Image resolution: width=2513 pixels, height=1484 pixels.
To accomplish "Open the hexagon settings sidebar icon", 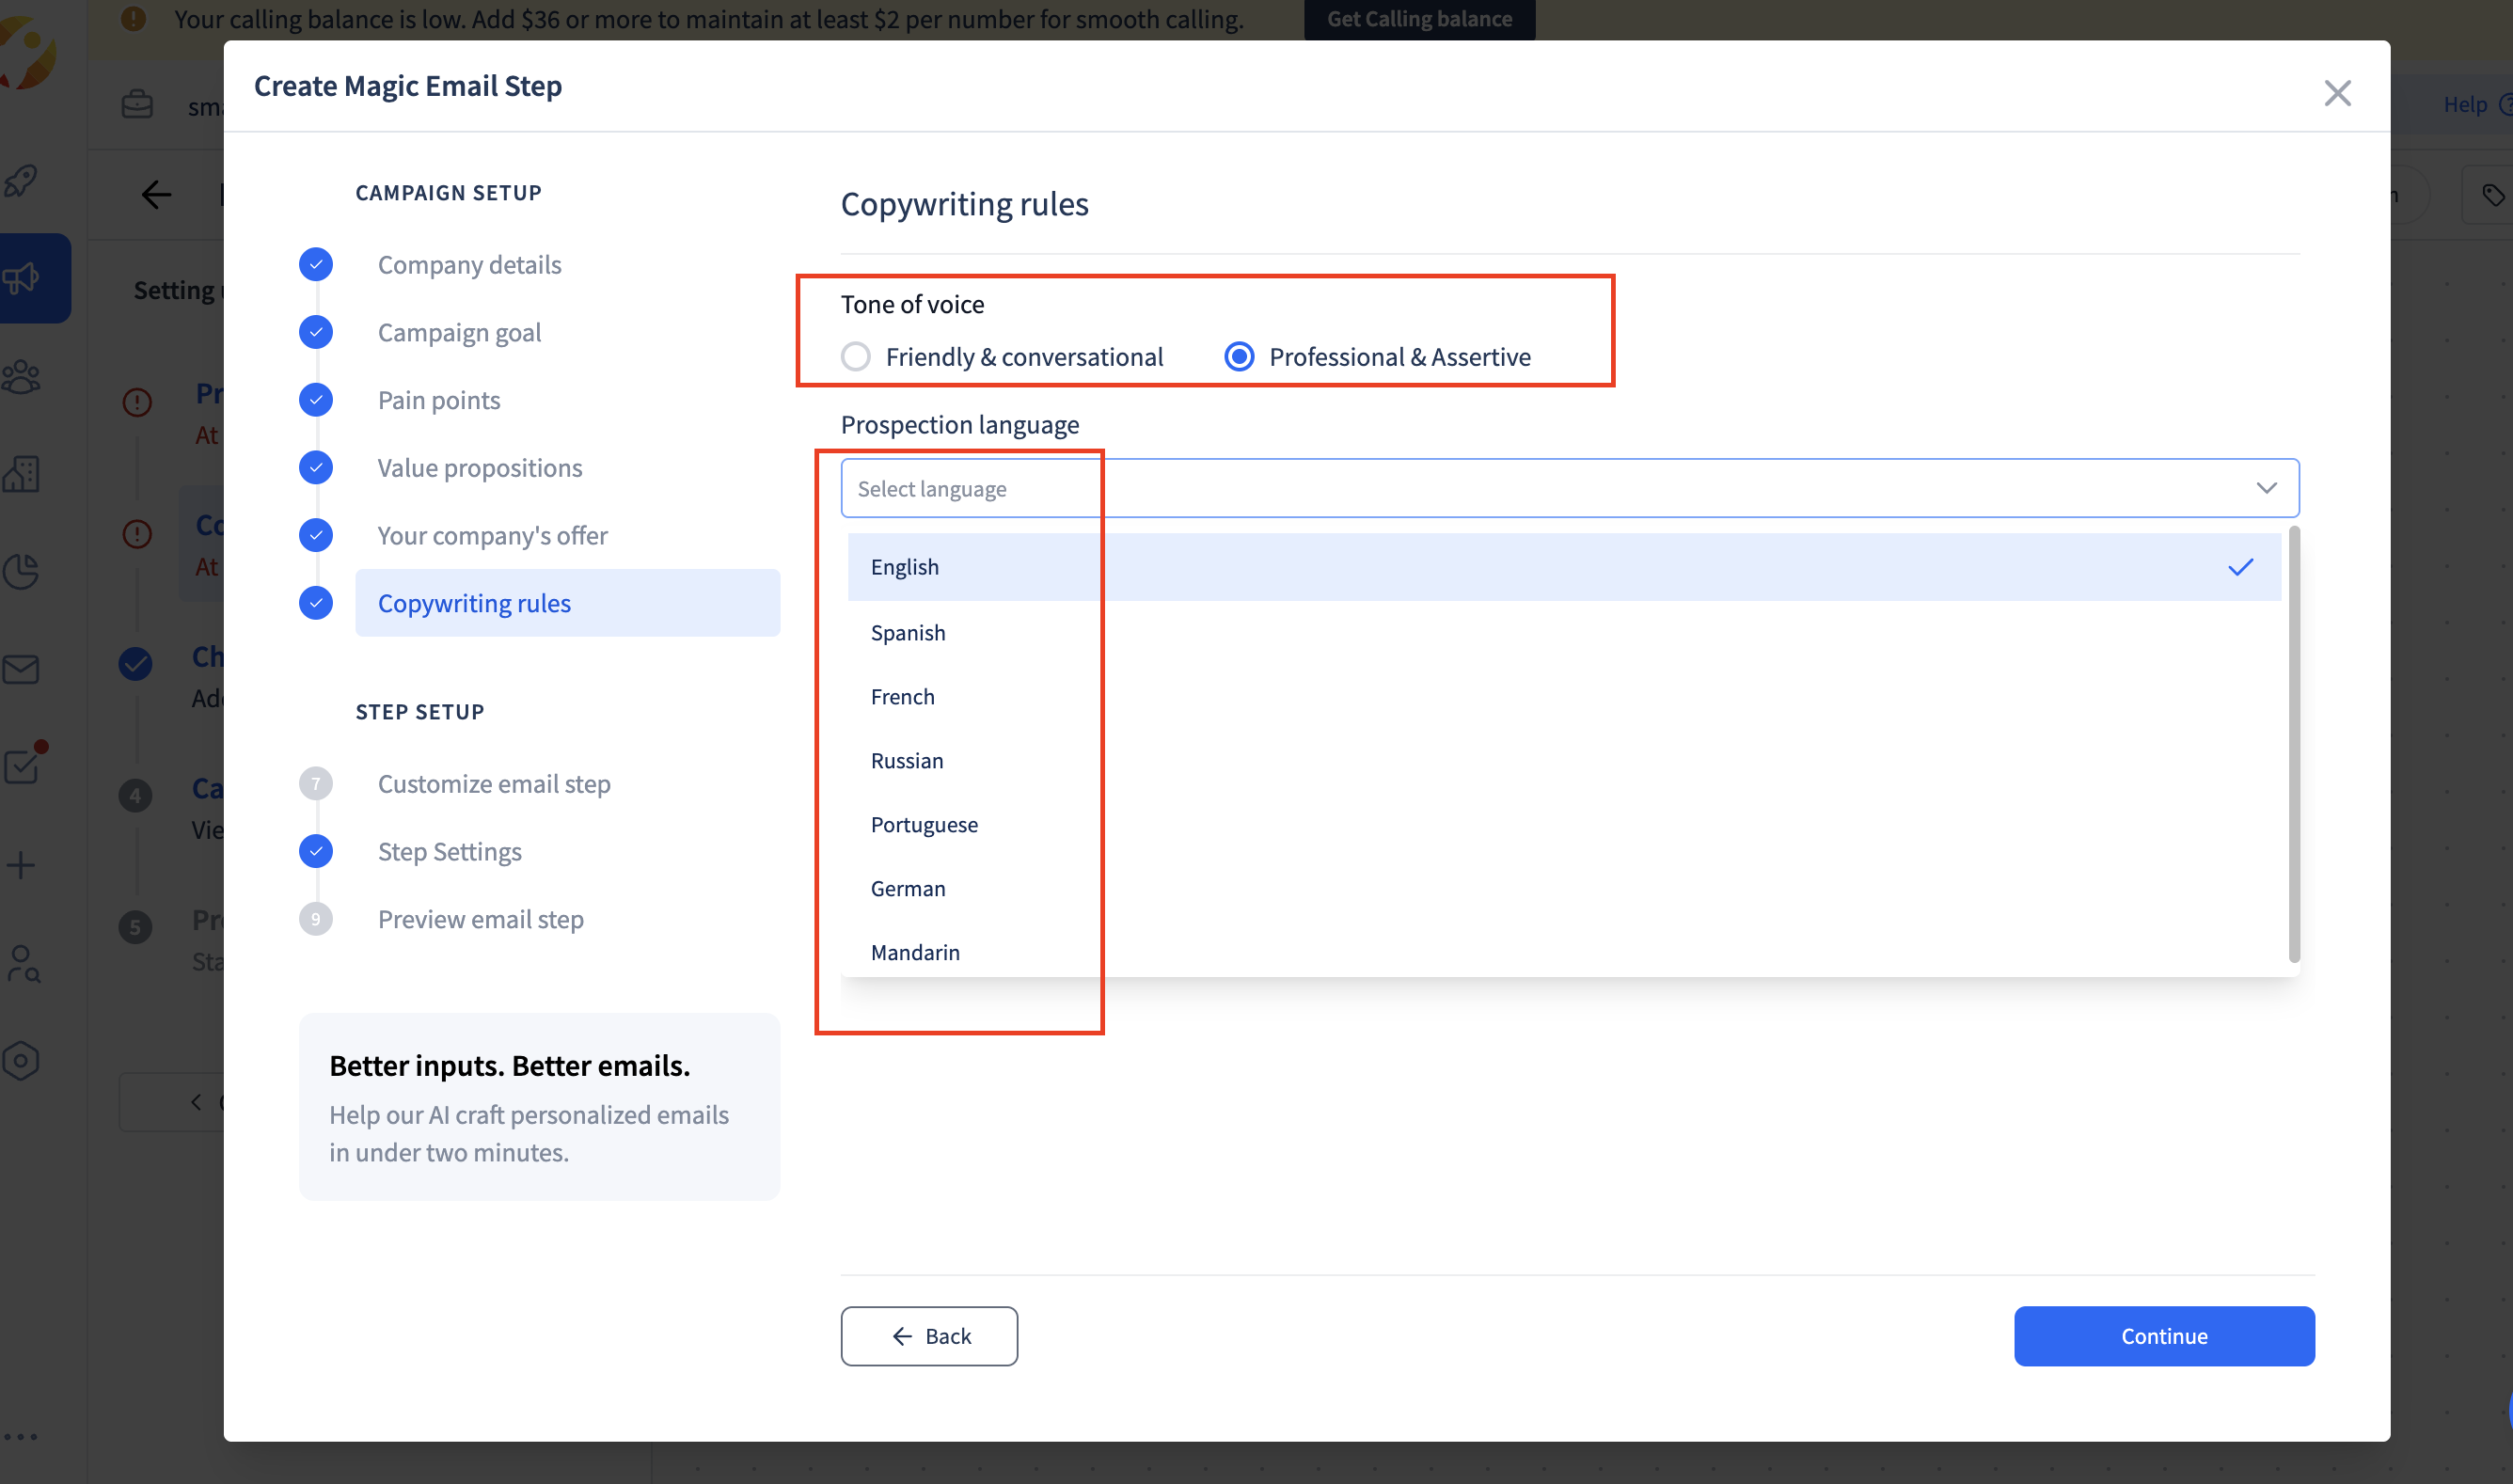I will pyautogui.click(x=22, y=1060).
